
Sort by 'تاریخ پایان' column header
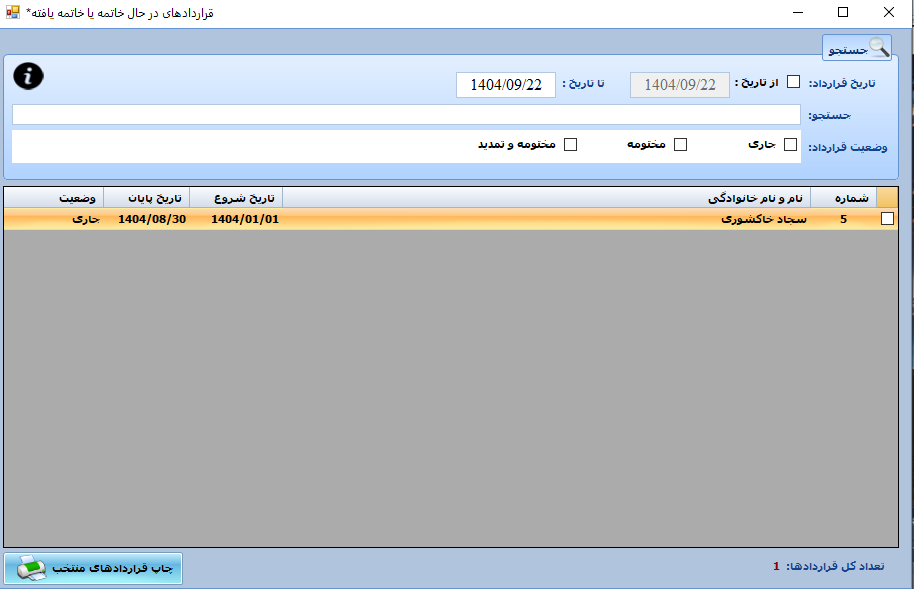[x=146, y=197]
